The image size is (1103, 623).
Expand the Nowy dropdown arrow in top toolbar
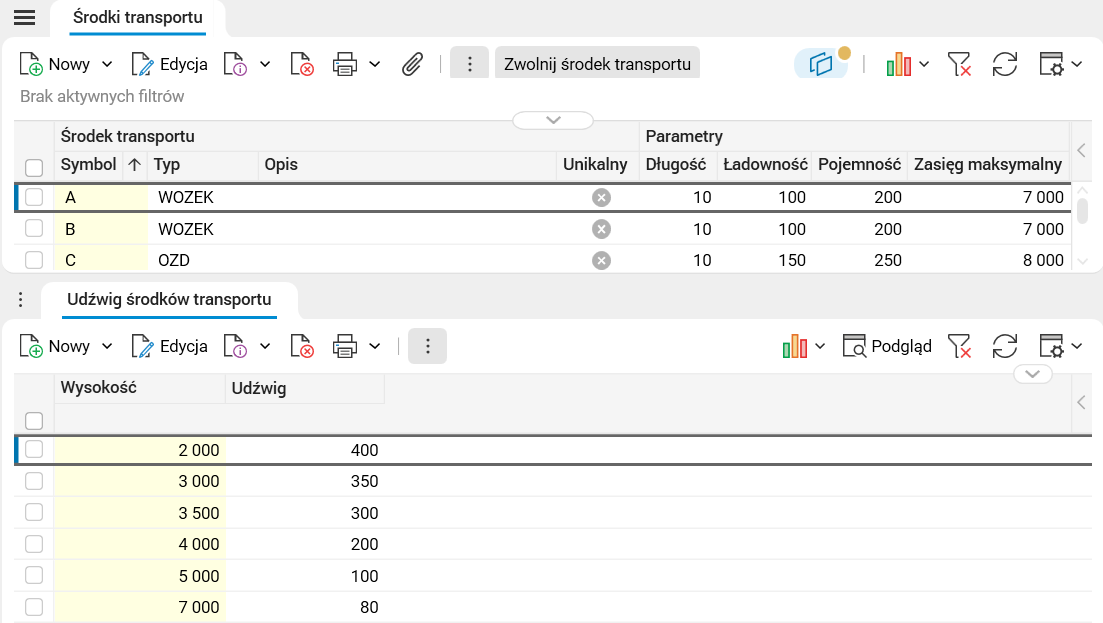(x=107, y=64)
